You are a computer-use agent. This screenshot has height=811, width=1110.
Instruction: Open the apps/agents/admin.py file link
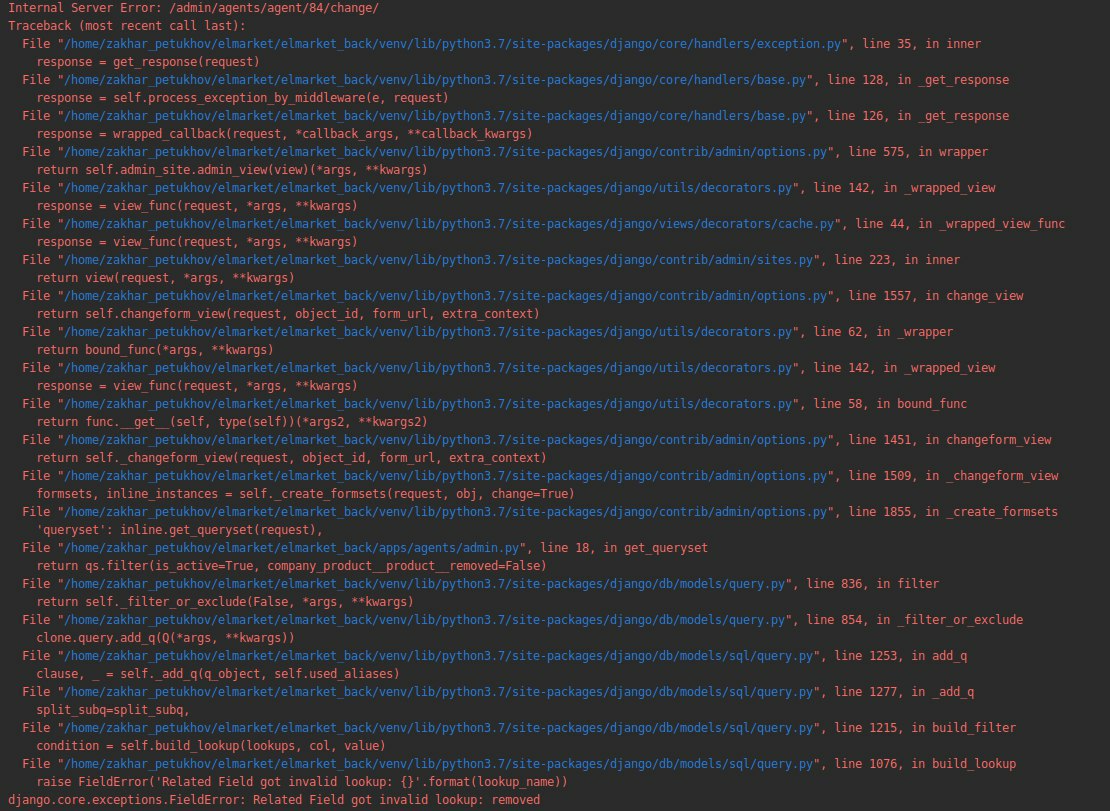coord(292,548)
